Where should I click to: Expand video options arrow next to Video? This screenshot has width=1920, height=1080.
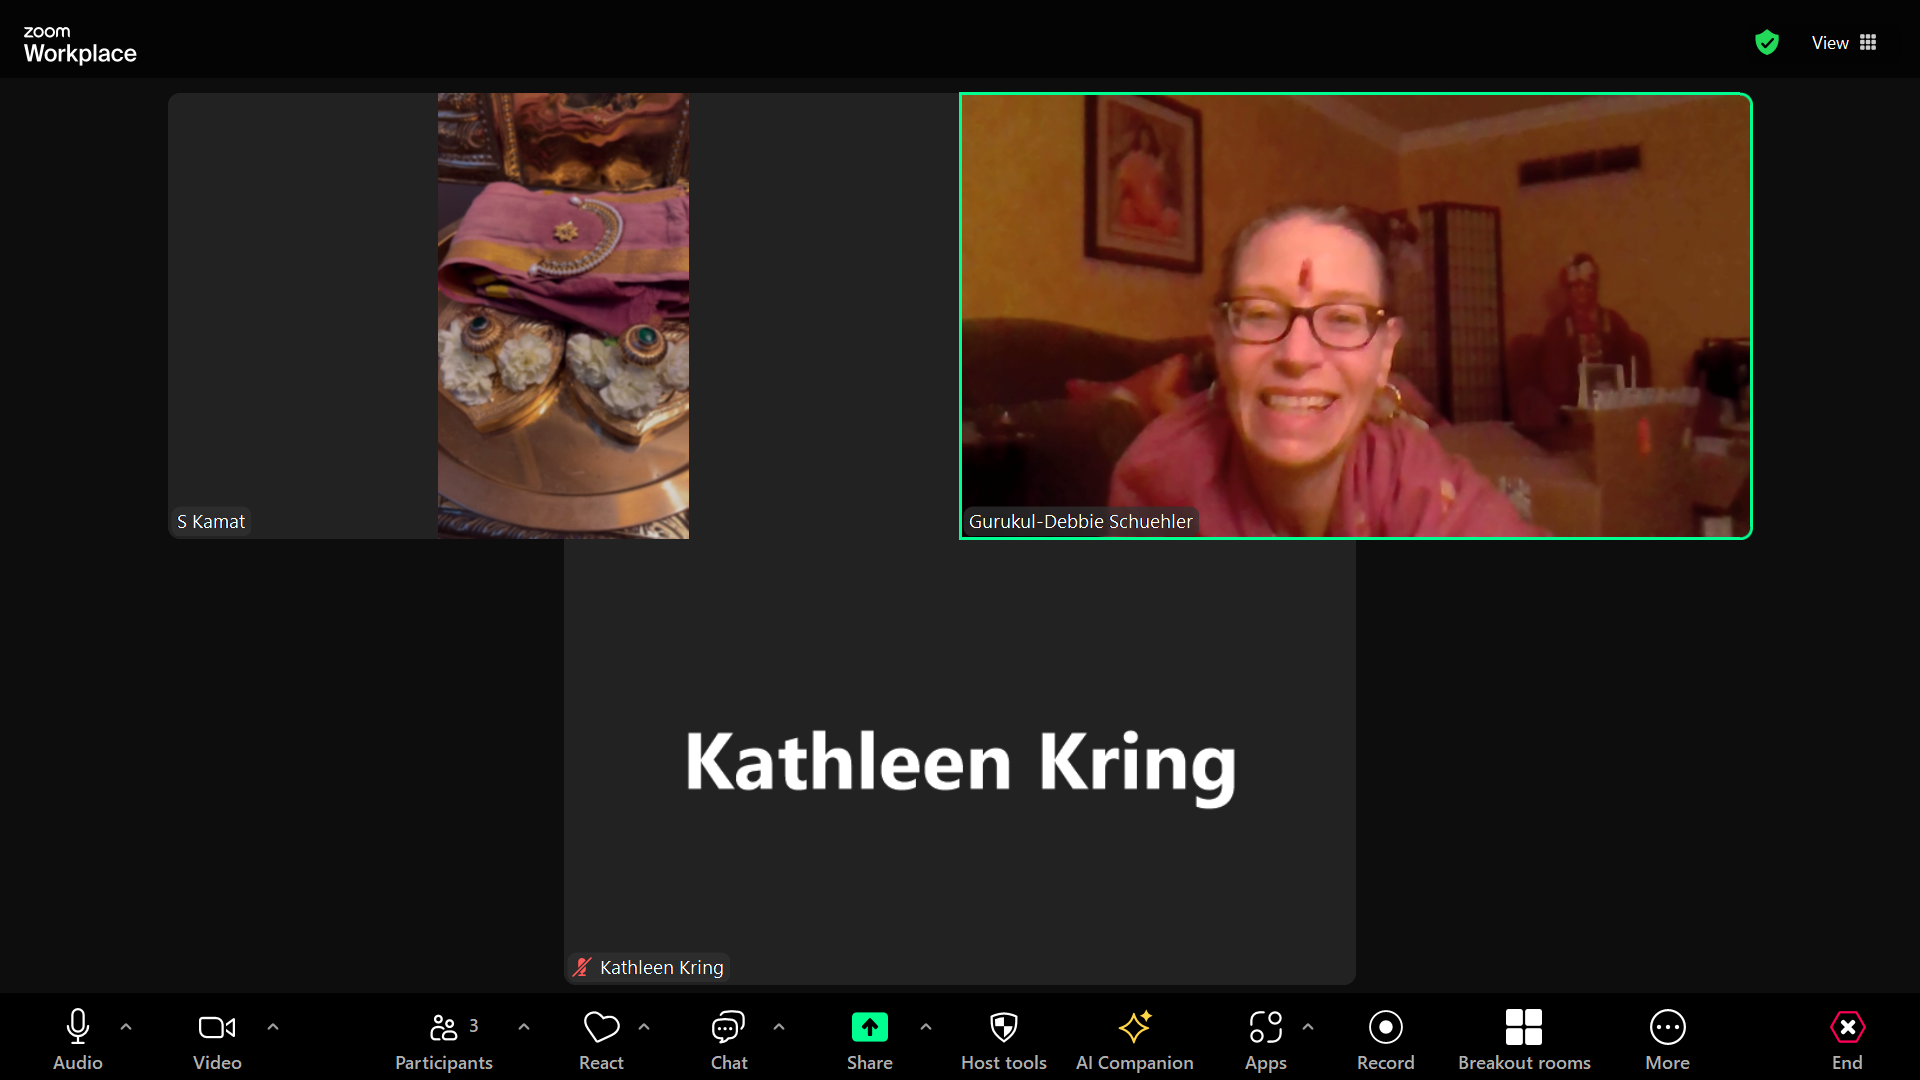[273, 1027]
